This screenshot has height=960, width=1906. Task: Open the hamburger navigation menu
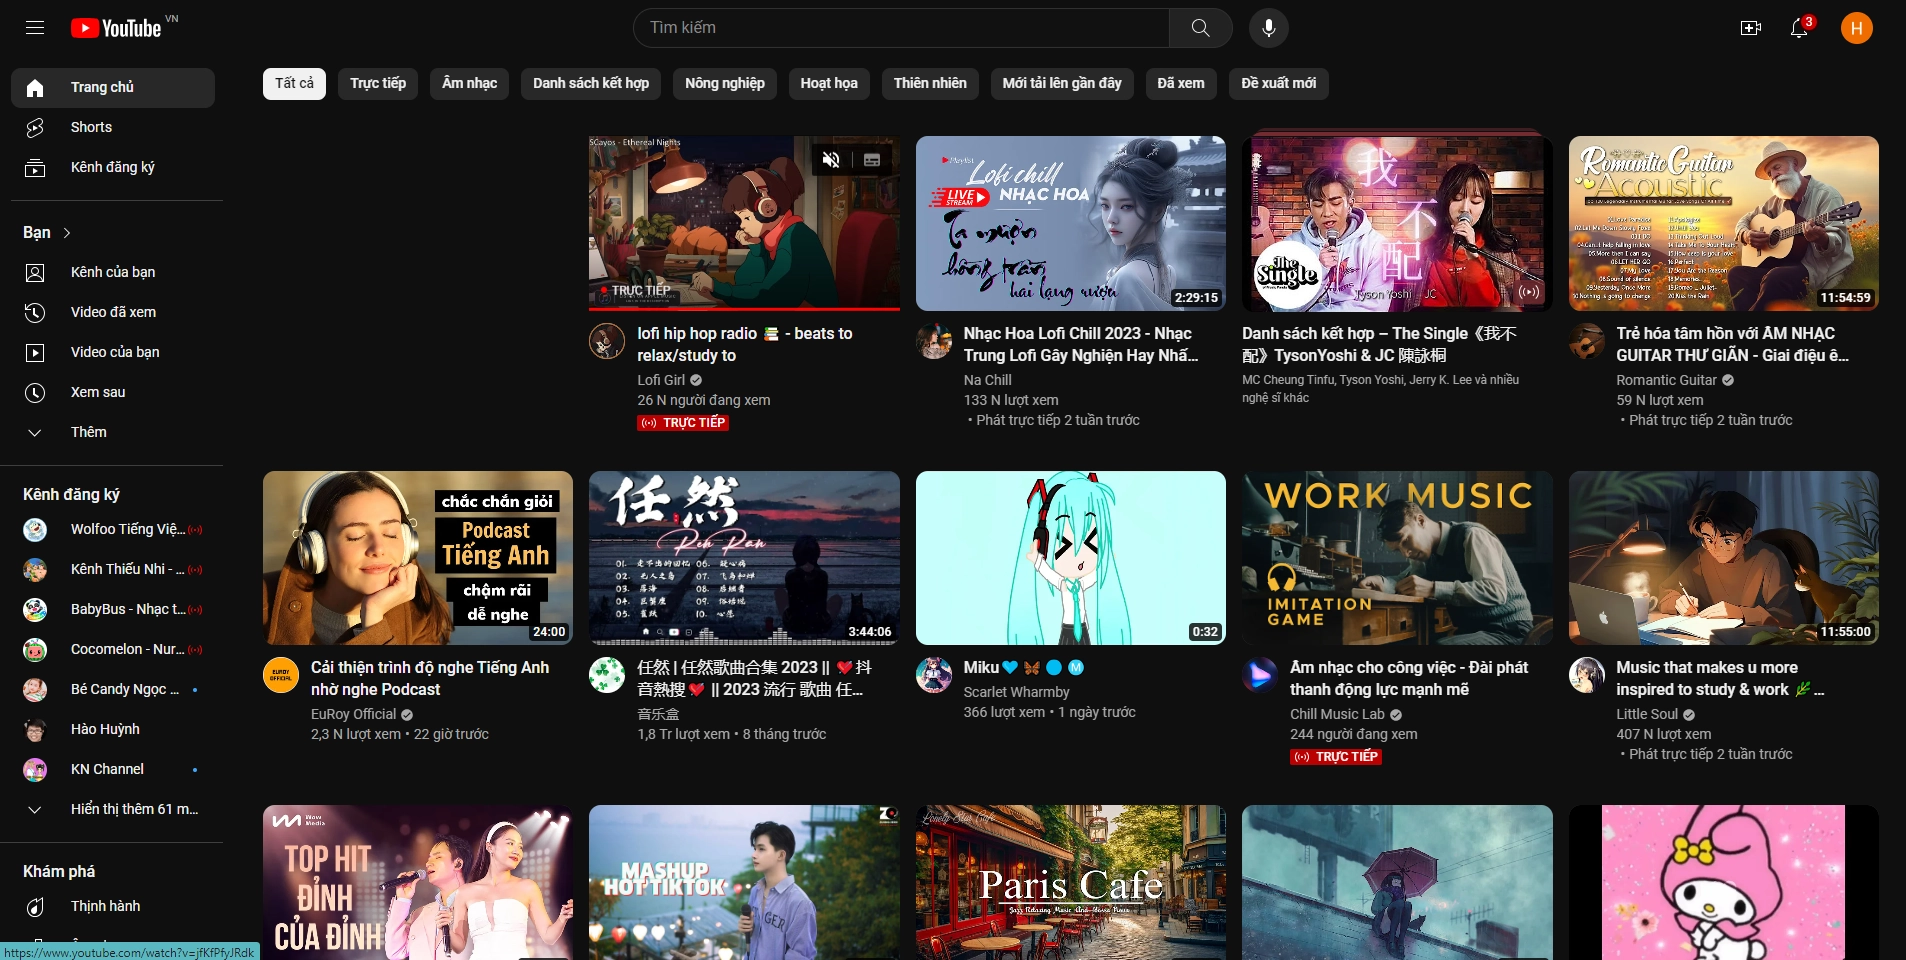coord(35,27)
